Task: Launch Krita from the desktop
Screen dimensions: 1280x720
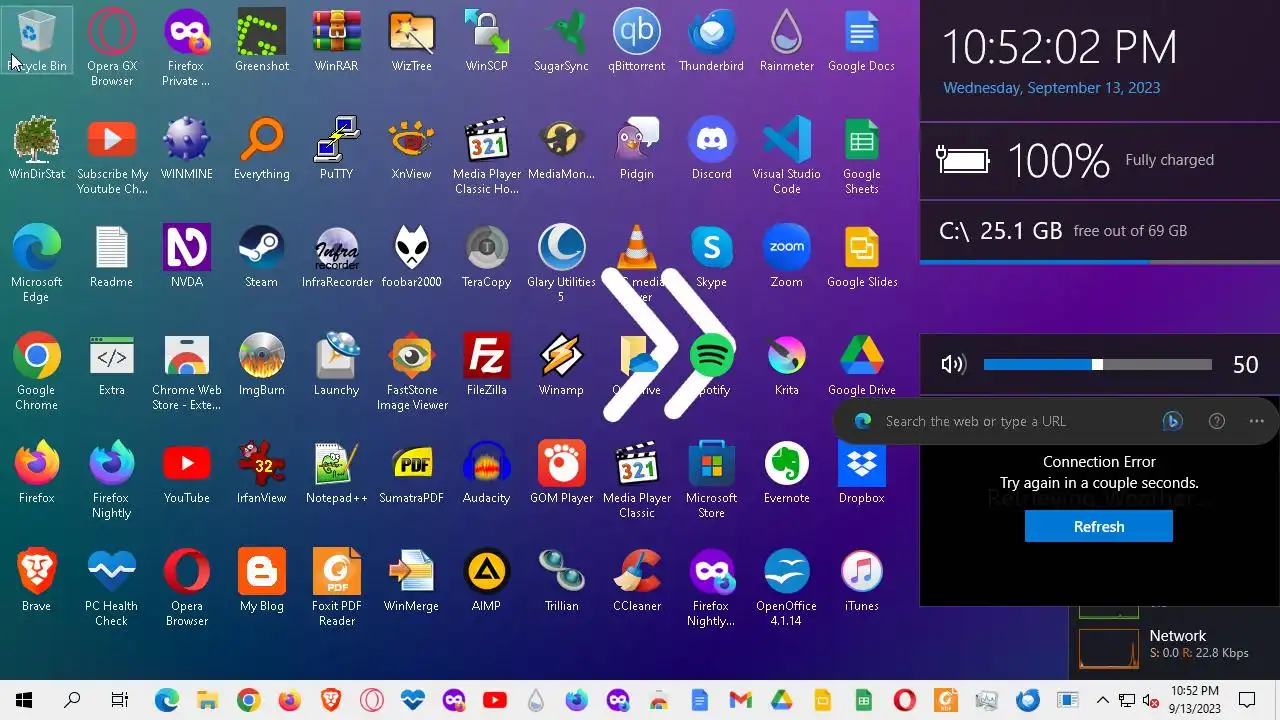Action: tap(787, 365)
